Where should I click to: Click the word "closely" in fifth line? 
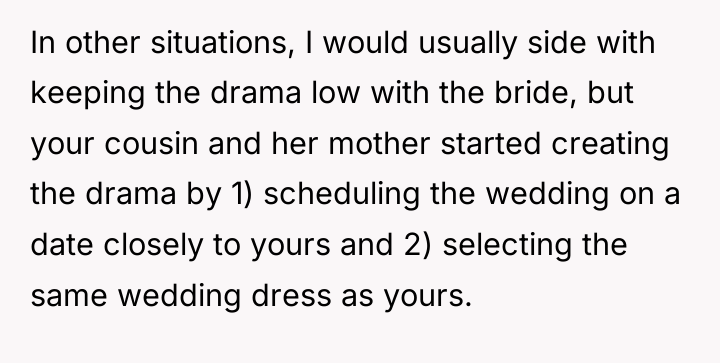[152, 247]
